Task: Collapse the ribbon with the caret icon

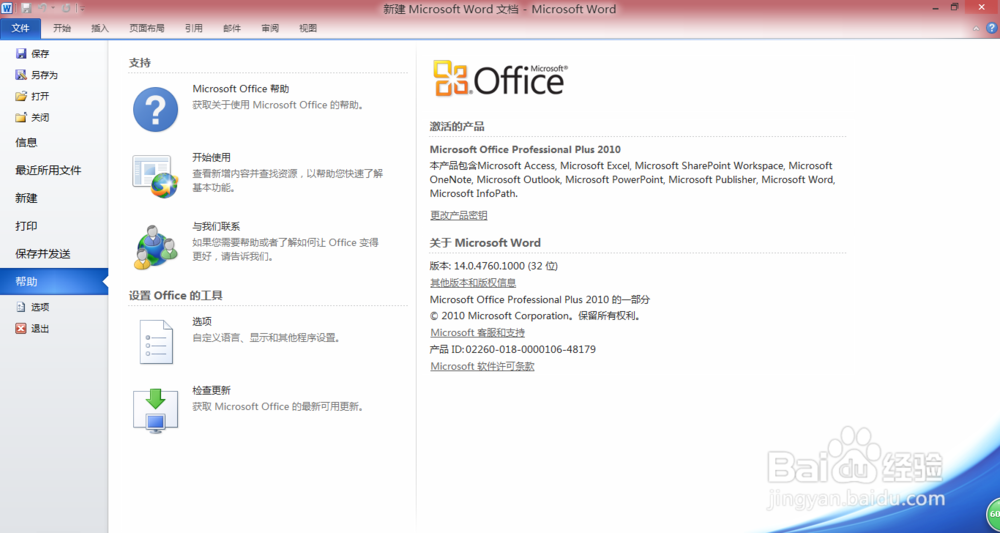Action: tap(976, 29)
